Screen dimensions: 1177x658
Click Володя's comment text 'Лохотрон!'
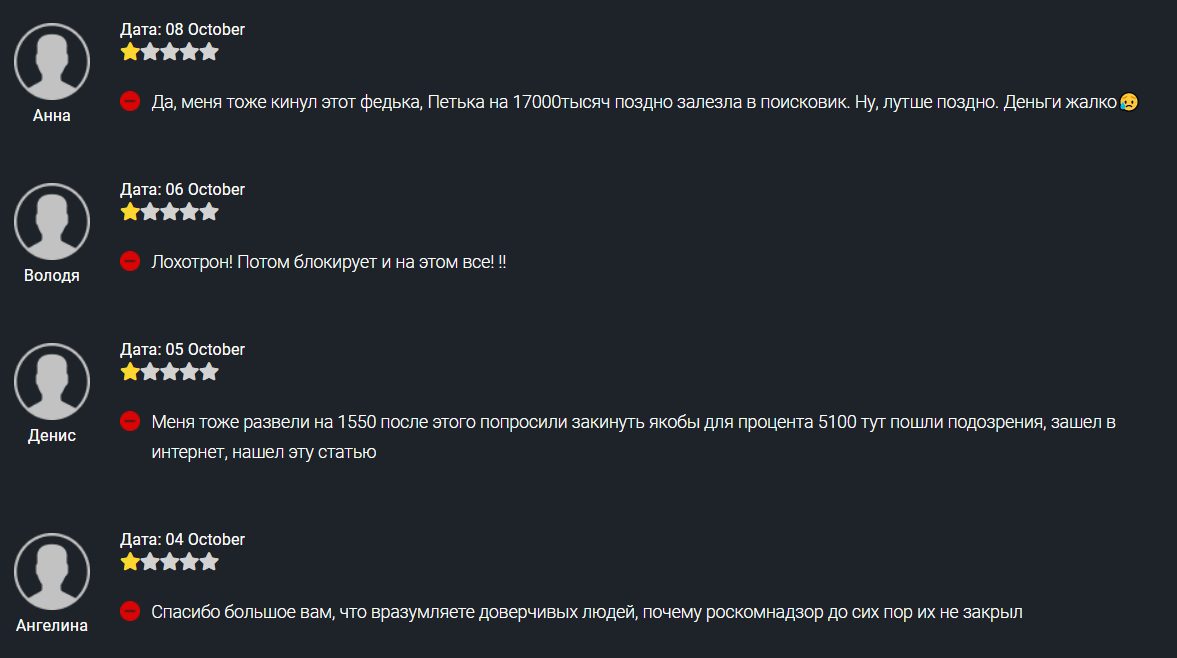(192, 262)
